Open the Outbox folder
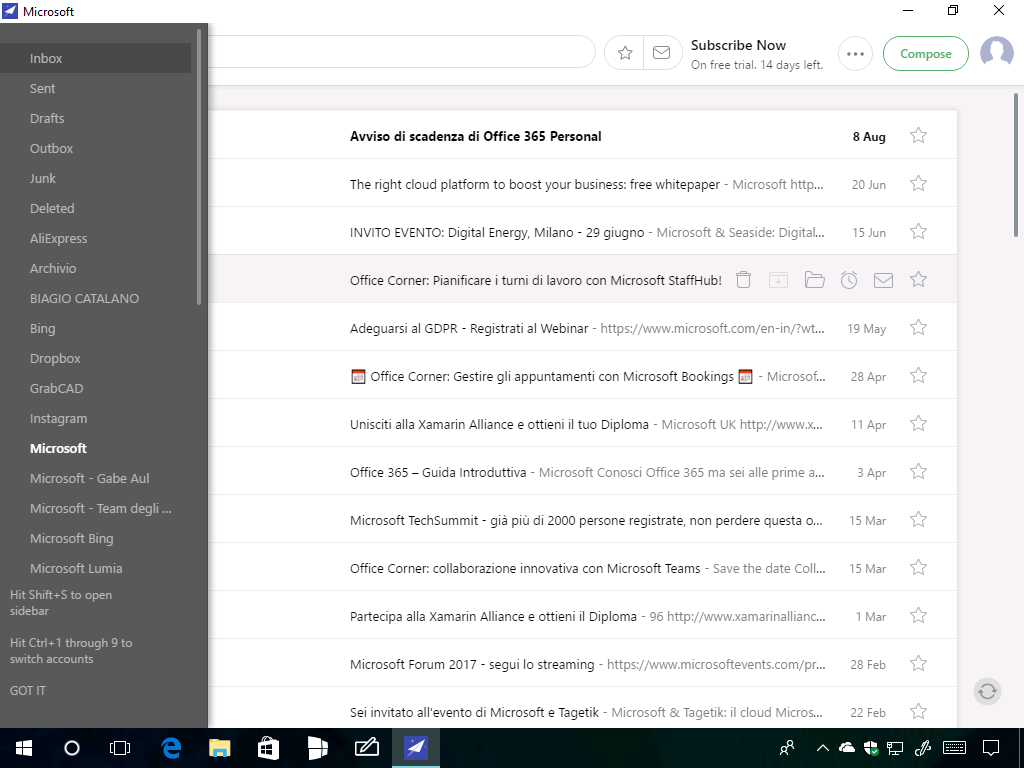Screen dimensions: 1024x768 pos(95,148)
